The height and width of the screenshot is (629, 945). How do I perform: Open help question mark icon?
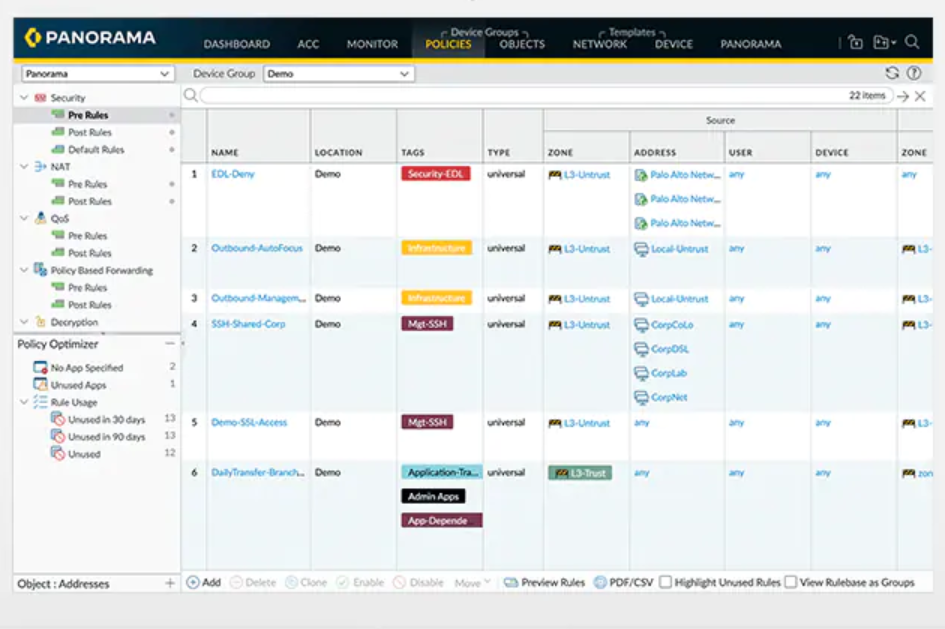pyautogui.click(x=914, y=73)
